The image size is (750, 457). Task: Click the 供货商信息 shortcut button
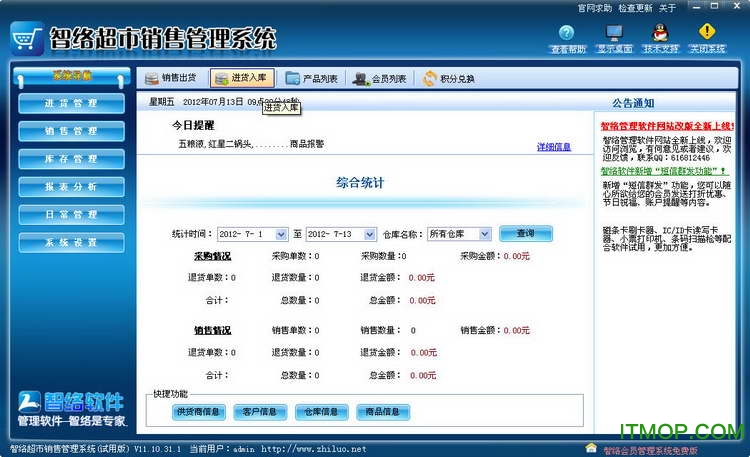[x=199, y=412]
